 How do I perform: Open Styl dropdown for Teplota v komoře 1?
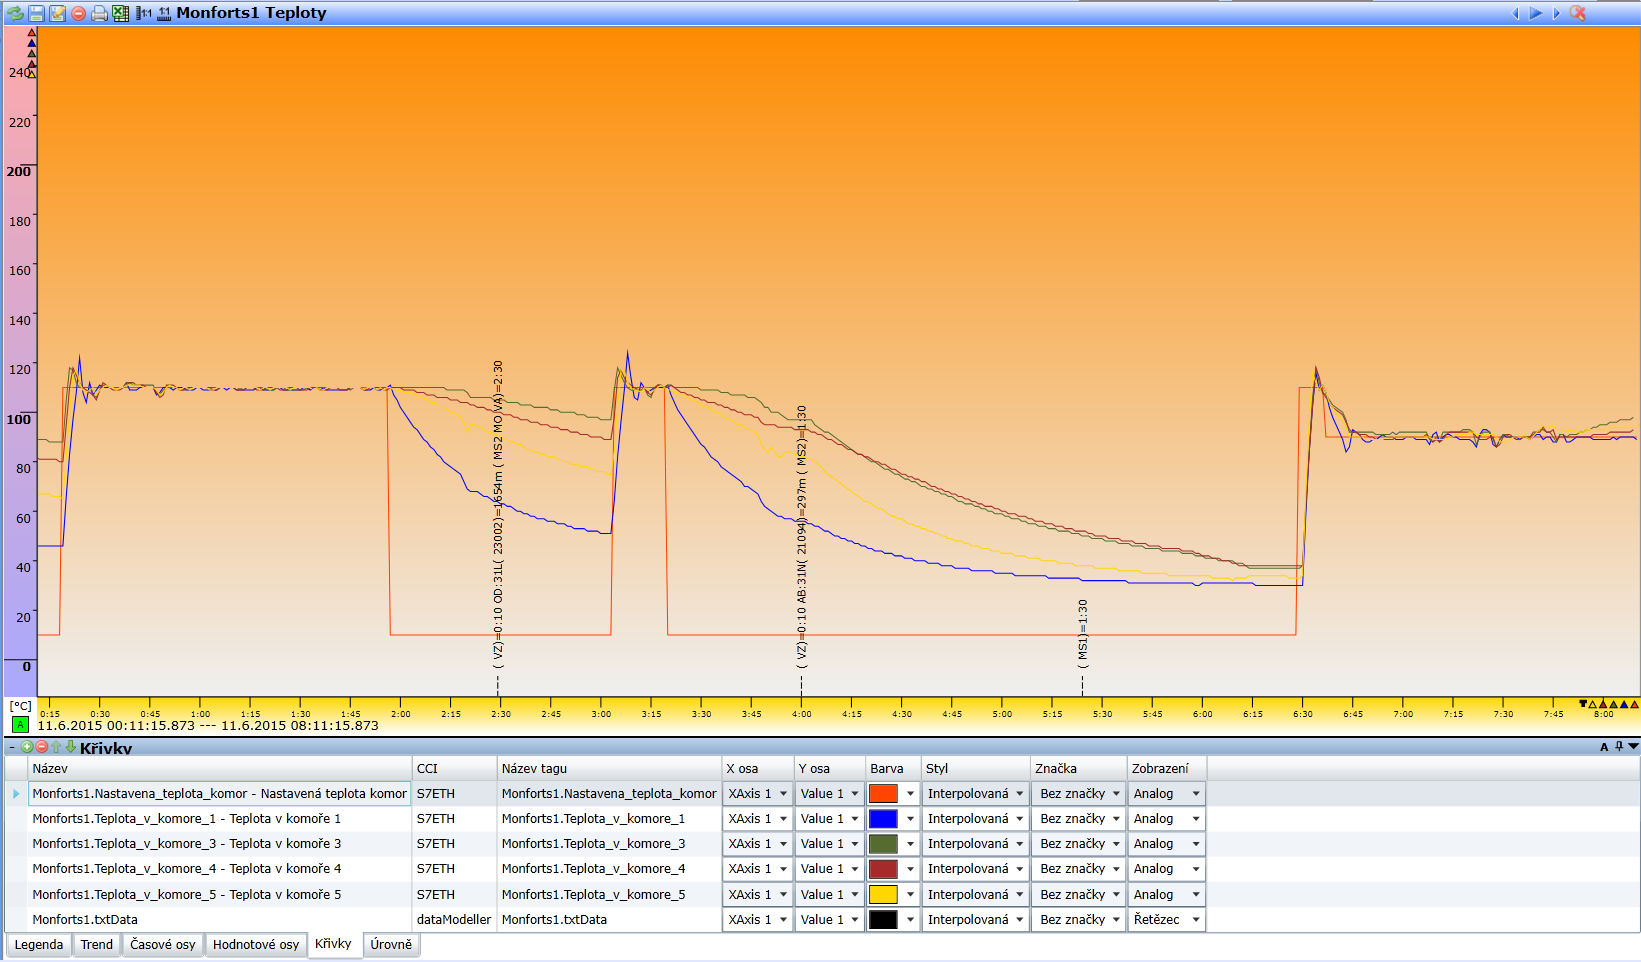tap(975, 819)
